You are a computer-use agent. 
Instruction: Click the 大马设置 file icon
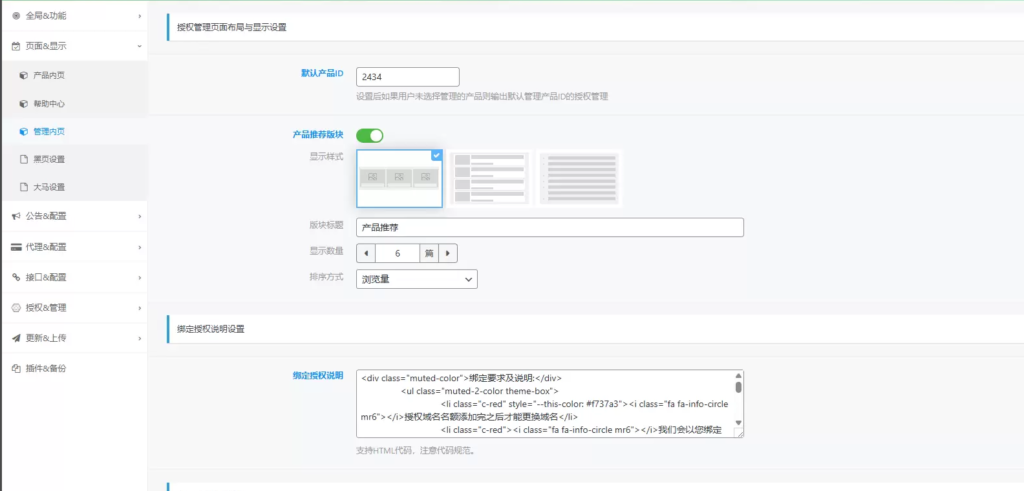(24, 187)
